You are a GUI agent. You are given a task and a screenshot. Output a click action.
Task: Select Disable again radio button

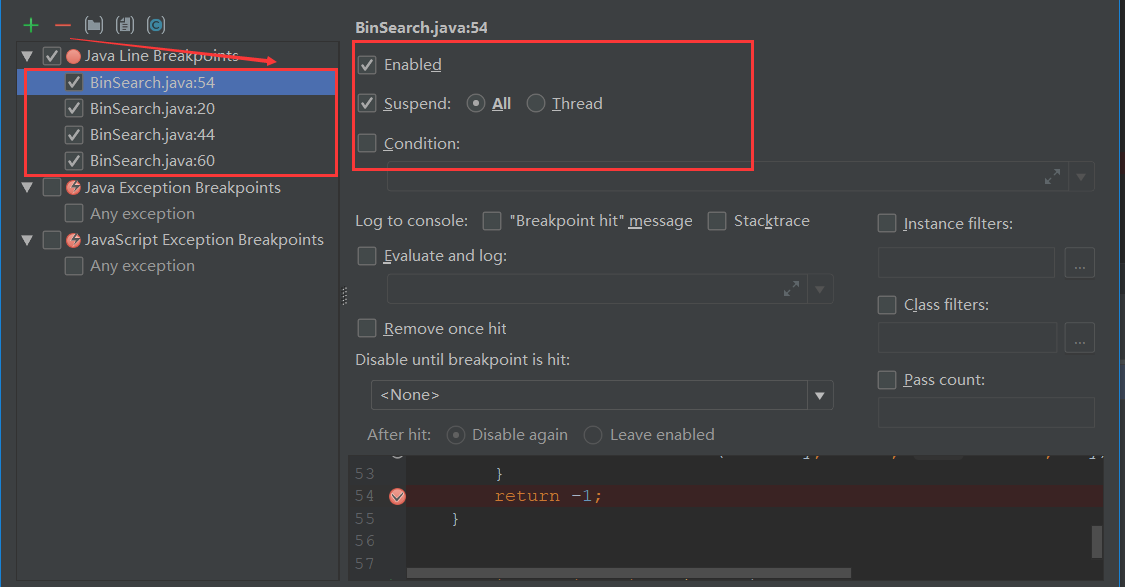pyautogui.click(x=456, y=435)
